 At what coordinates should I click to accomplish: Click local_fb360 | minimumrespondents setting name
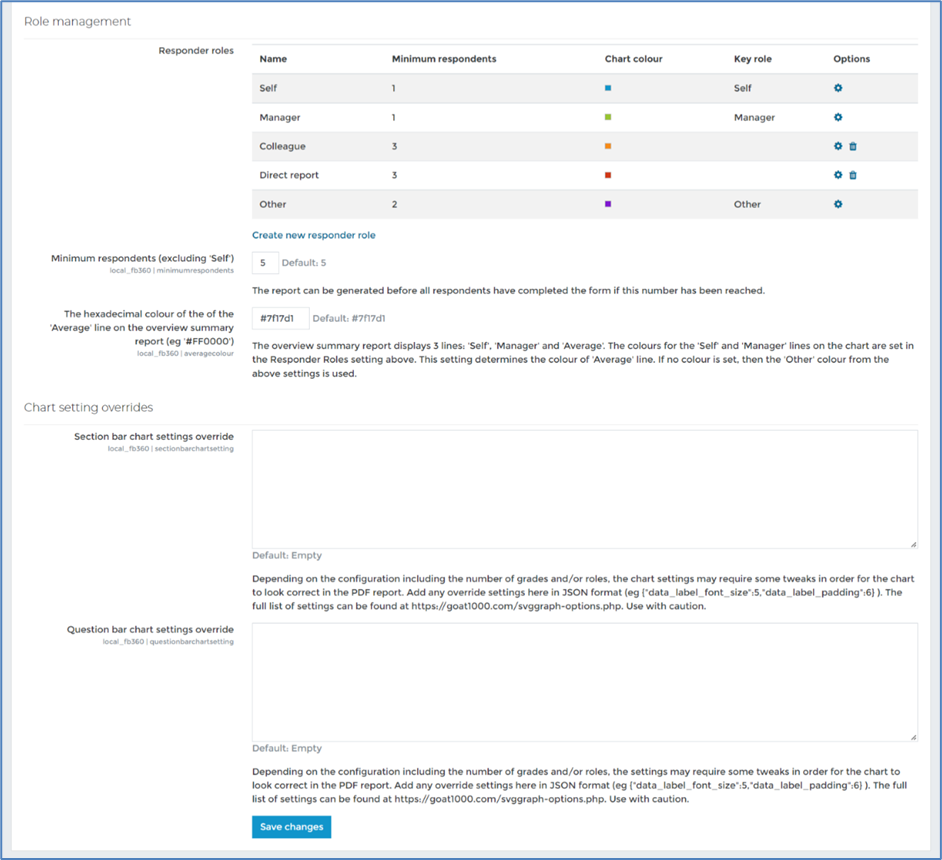point(171,271)
